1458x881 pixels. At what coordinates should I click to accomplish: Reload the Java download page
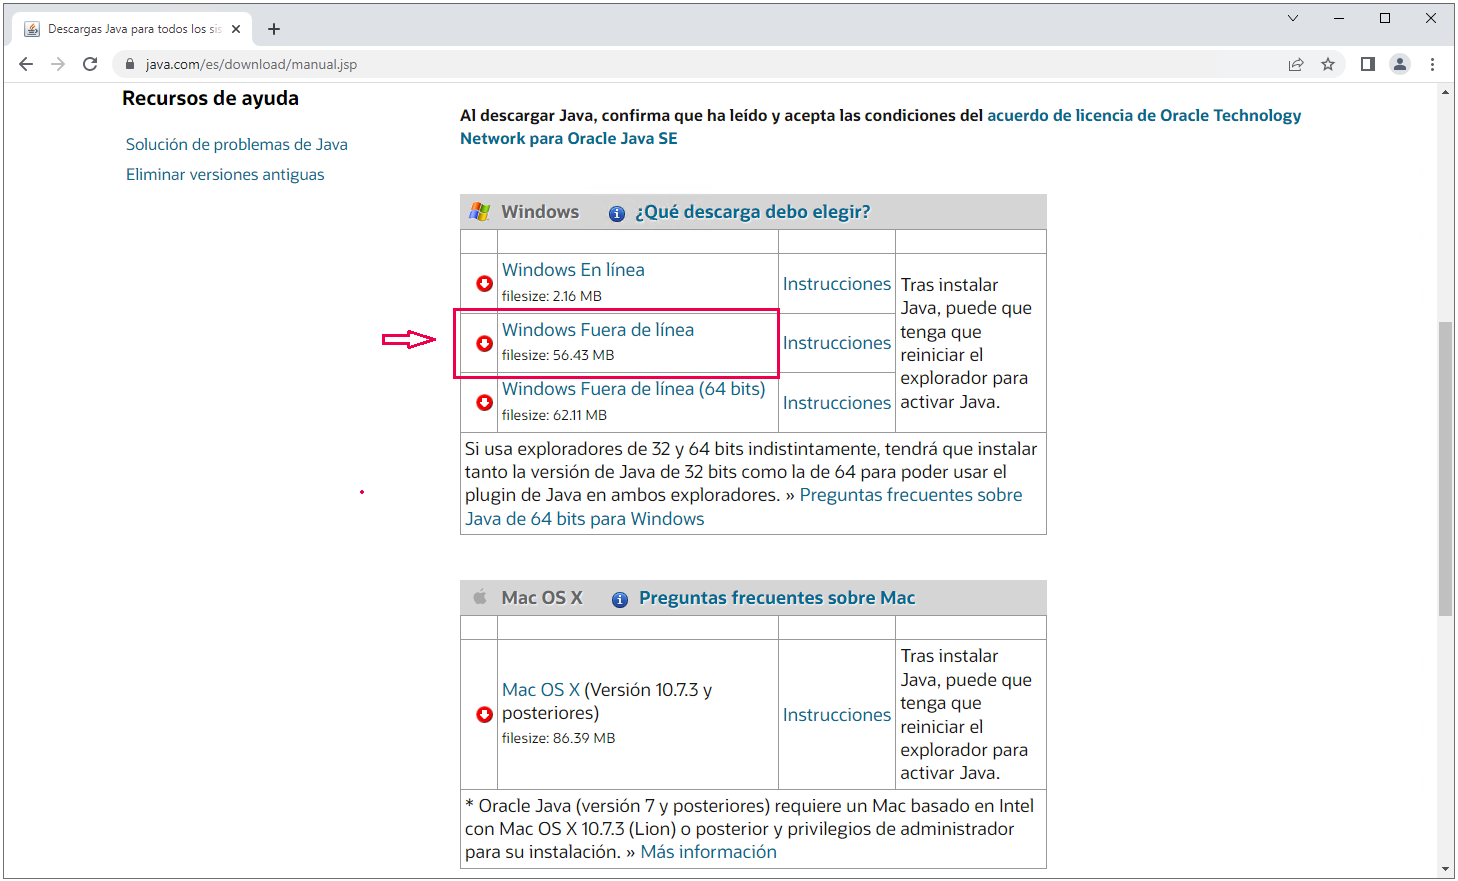(x=90, y=64)
